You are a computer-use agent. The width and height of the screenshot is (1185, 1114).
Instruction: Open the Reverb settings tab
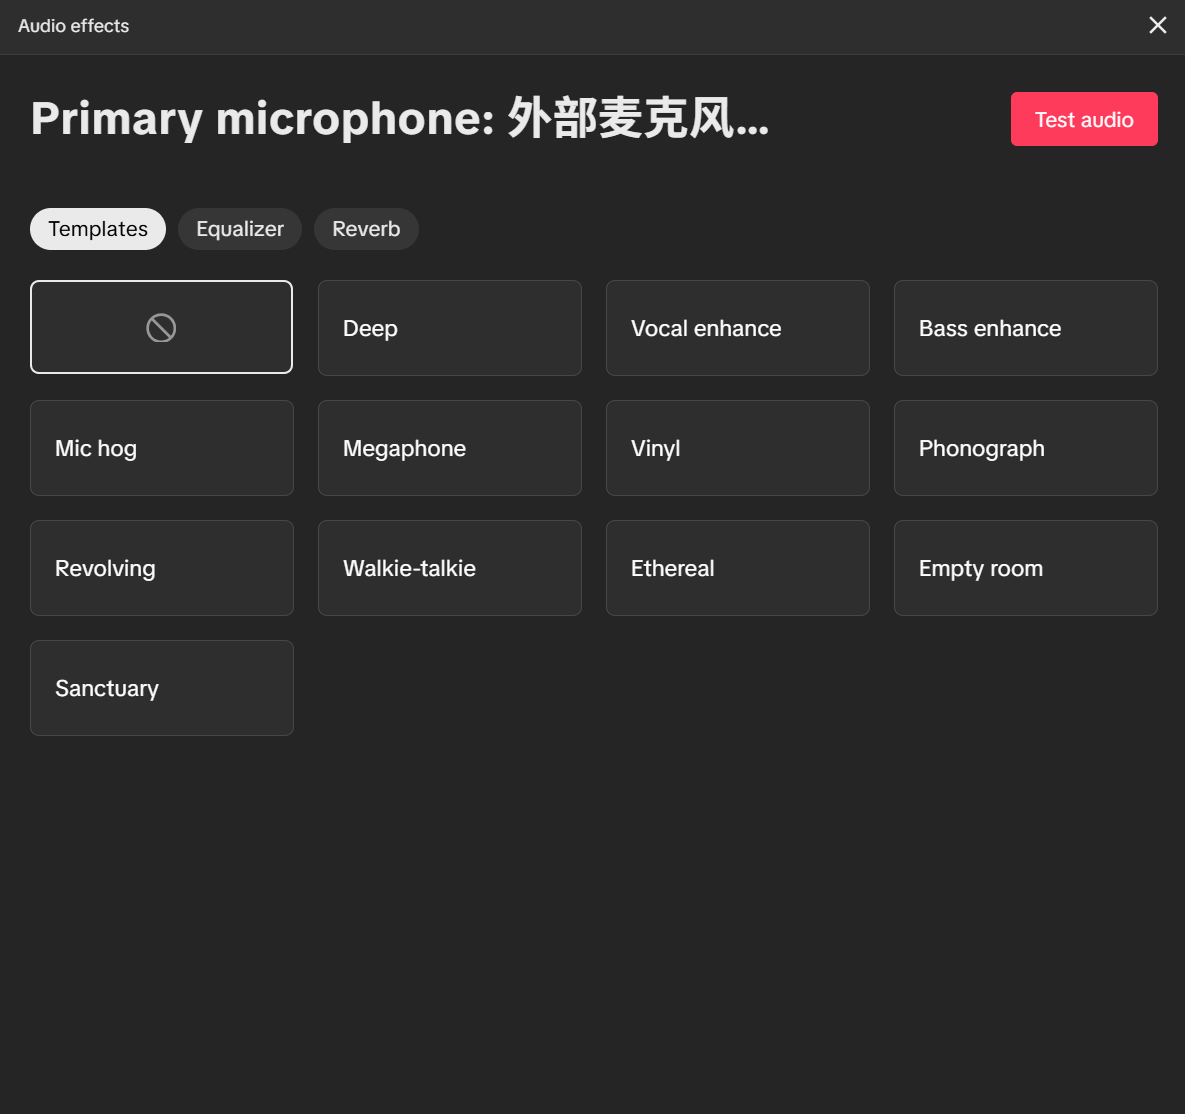click(x=366, y=228)
